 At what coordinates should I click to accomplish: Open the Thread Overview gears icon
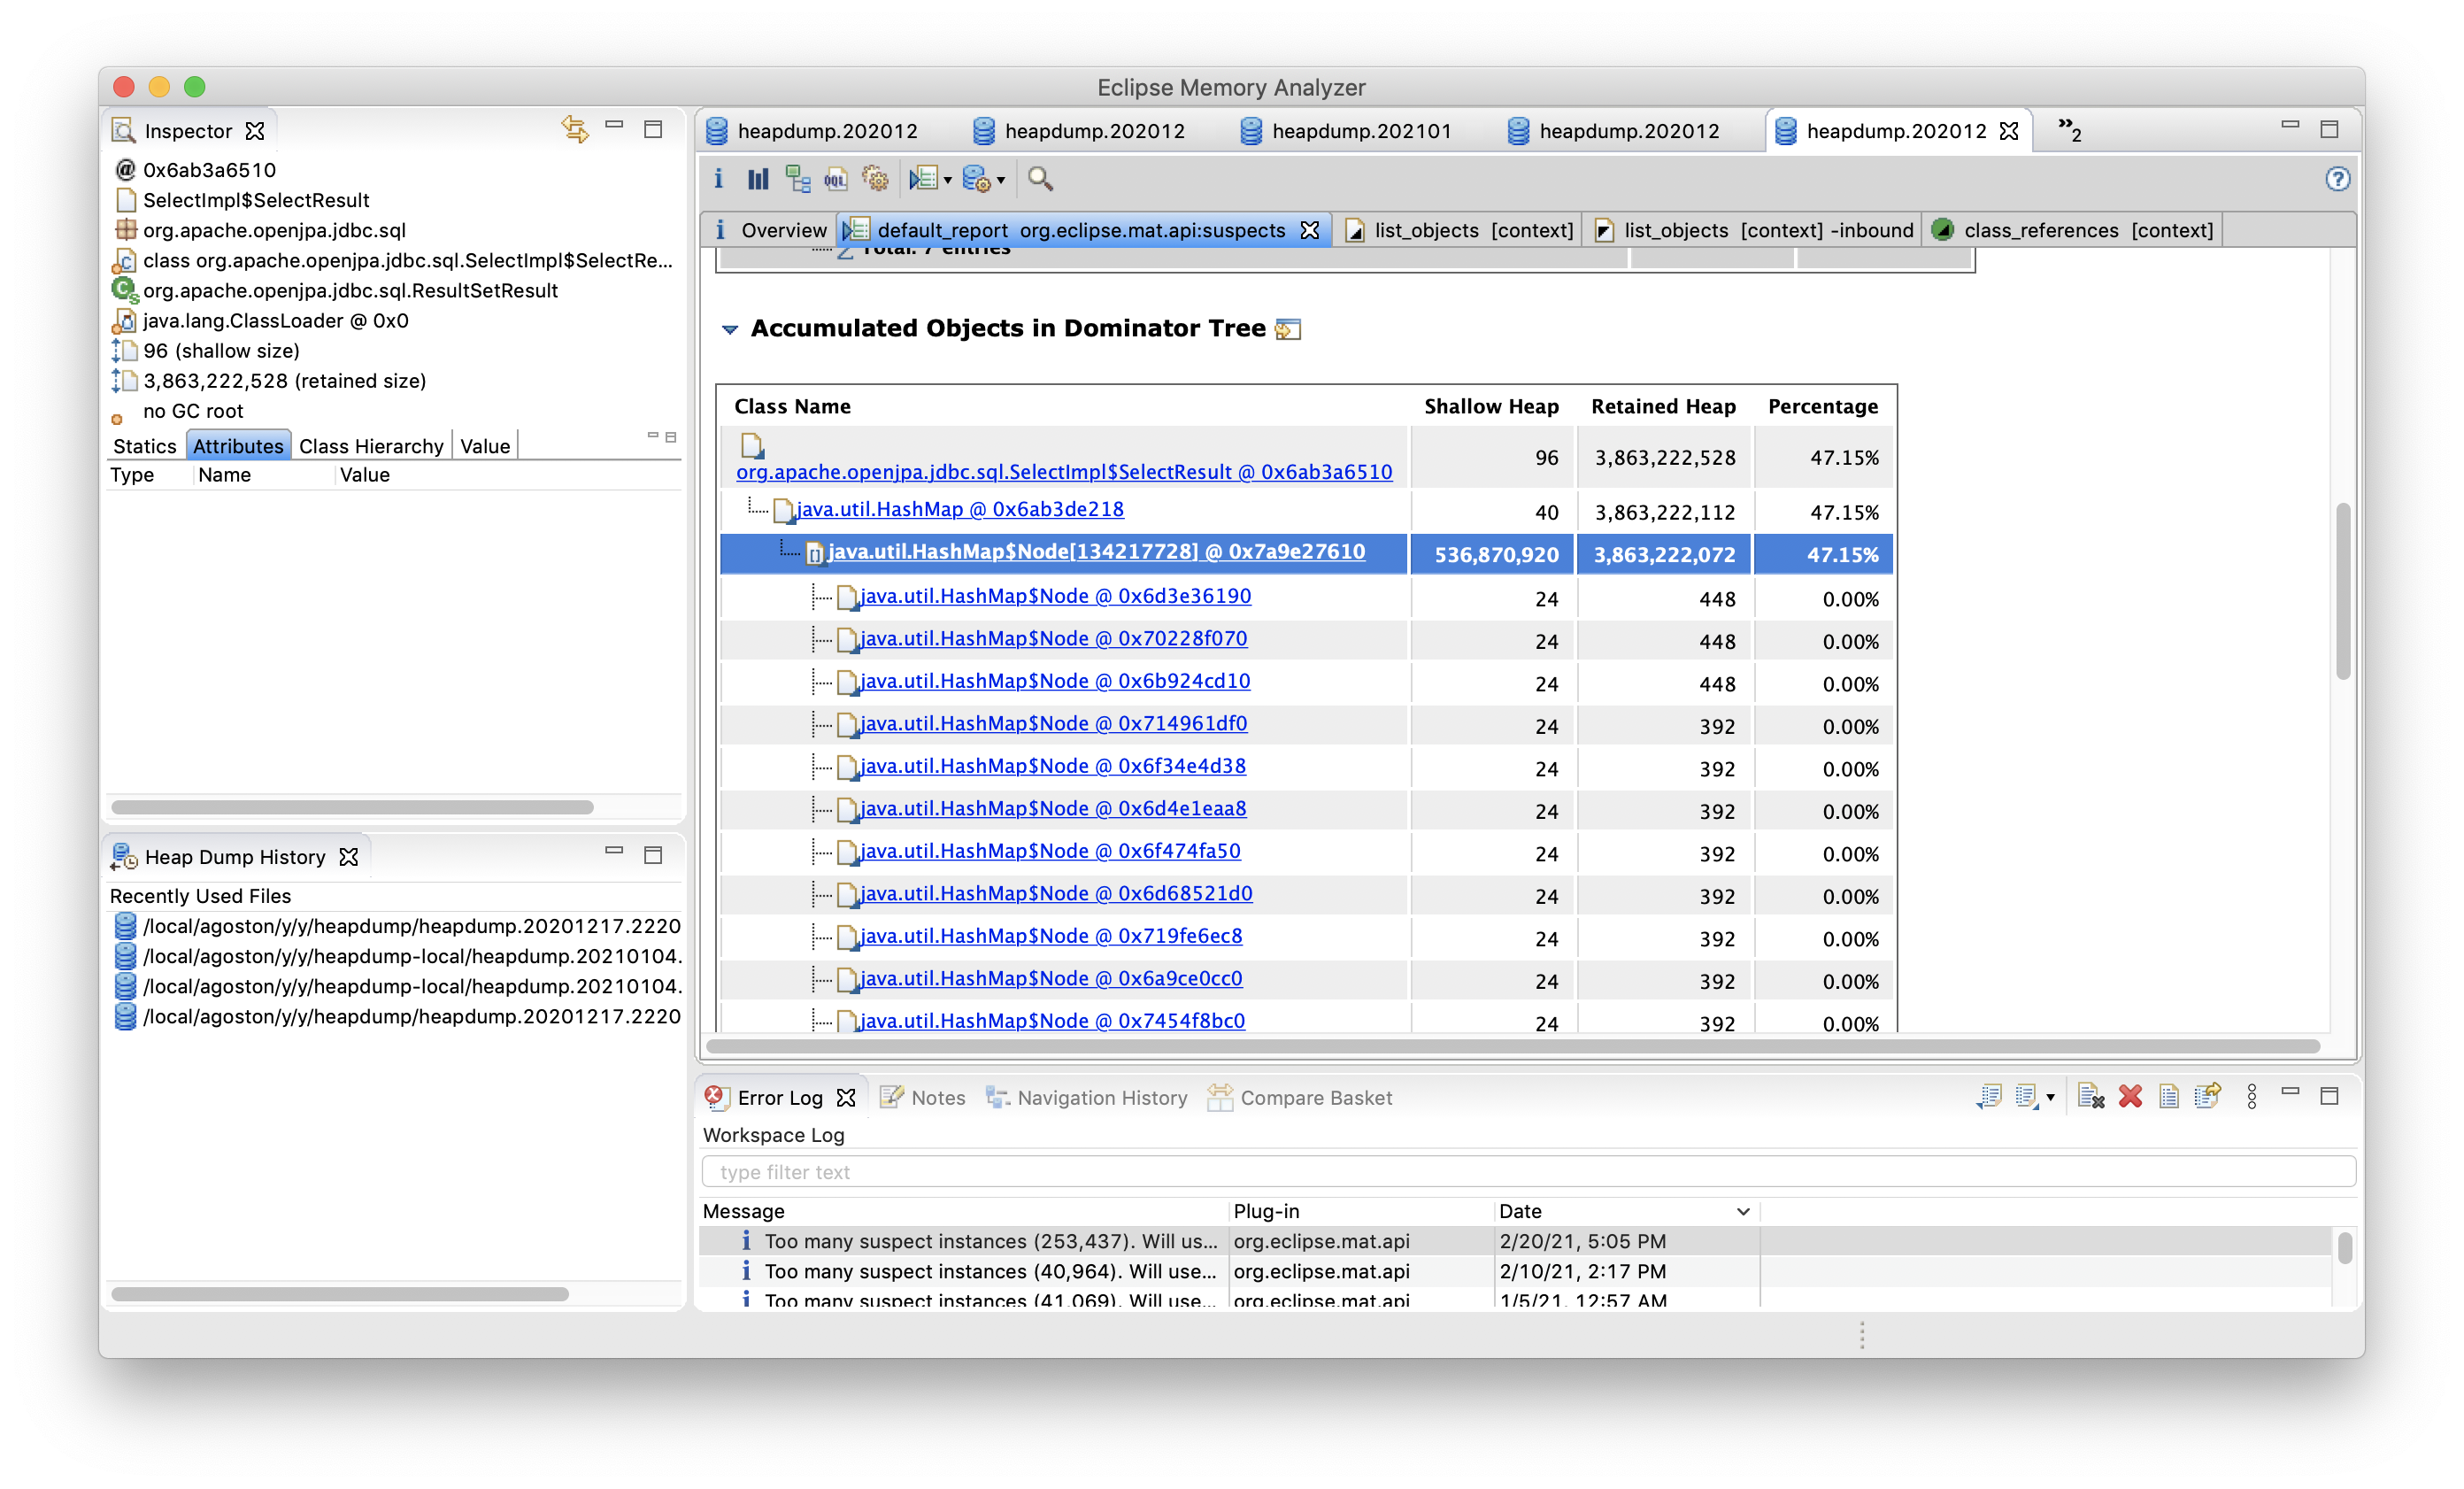(x=875, y=179)
